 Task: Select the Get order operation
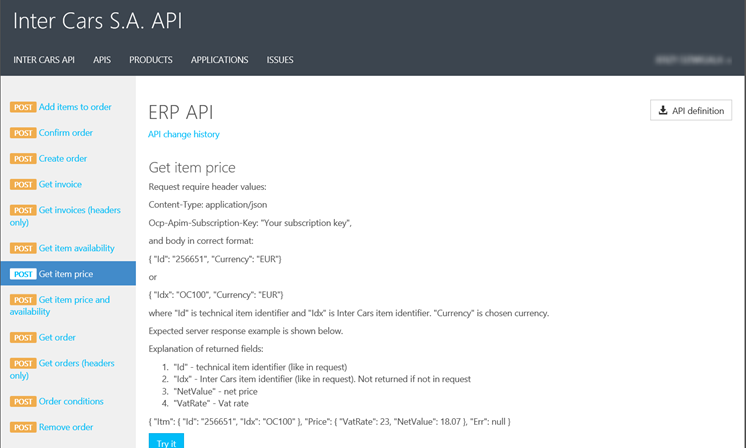tap(57, 338)
